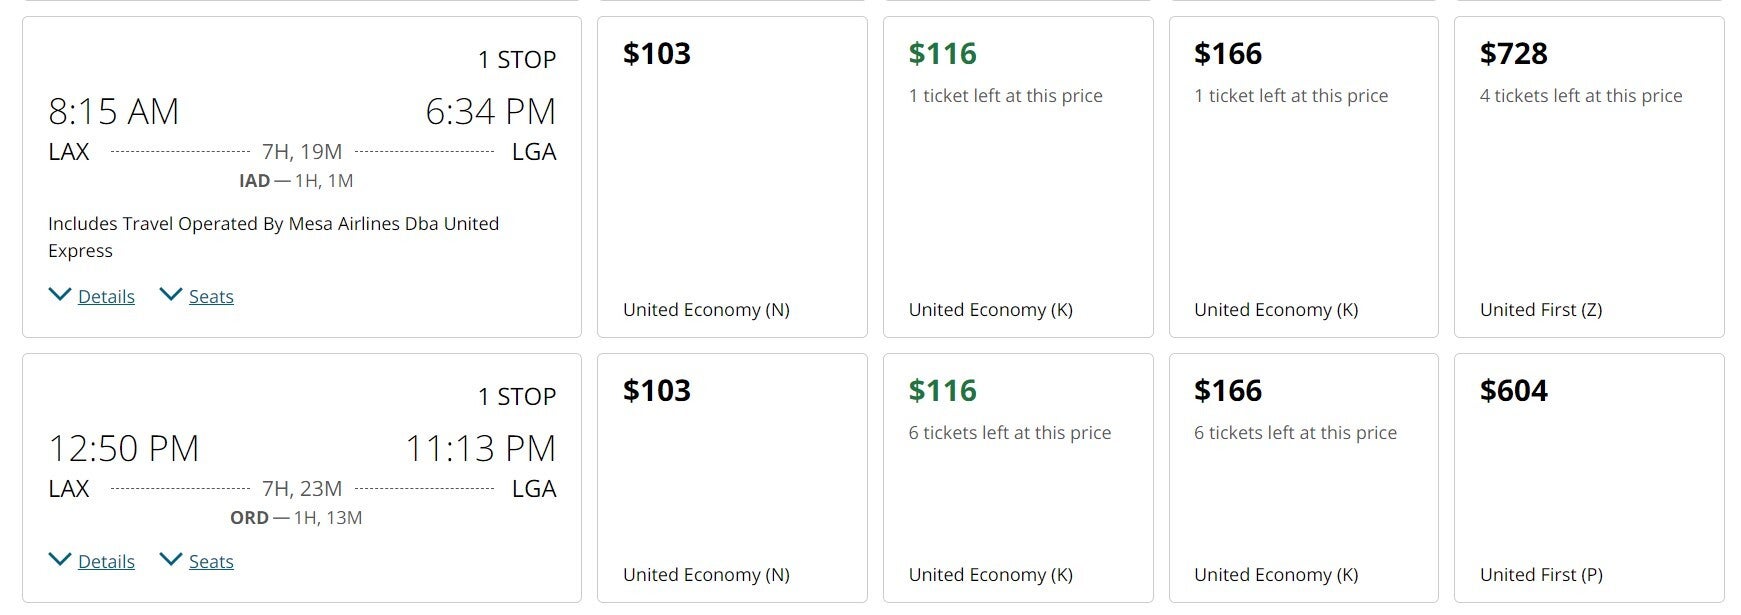Choose the $116 fare with 6 tickets left

[1018, 478]
